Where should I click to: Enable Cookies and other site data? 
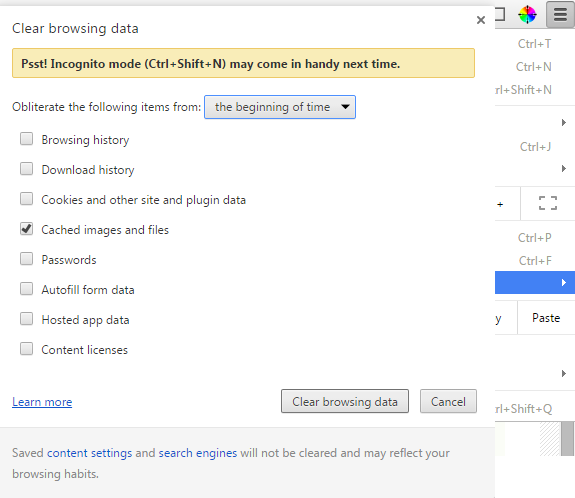pyautogui.click(x=26, y=199)
